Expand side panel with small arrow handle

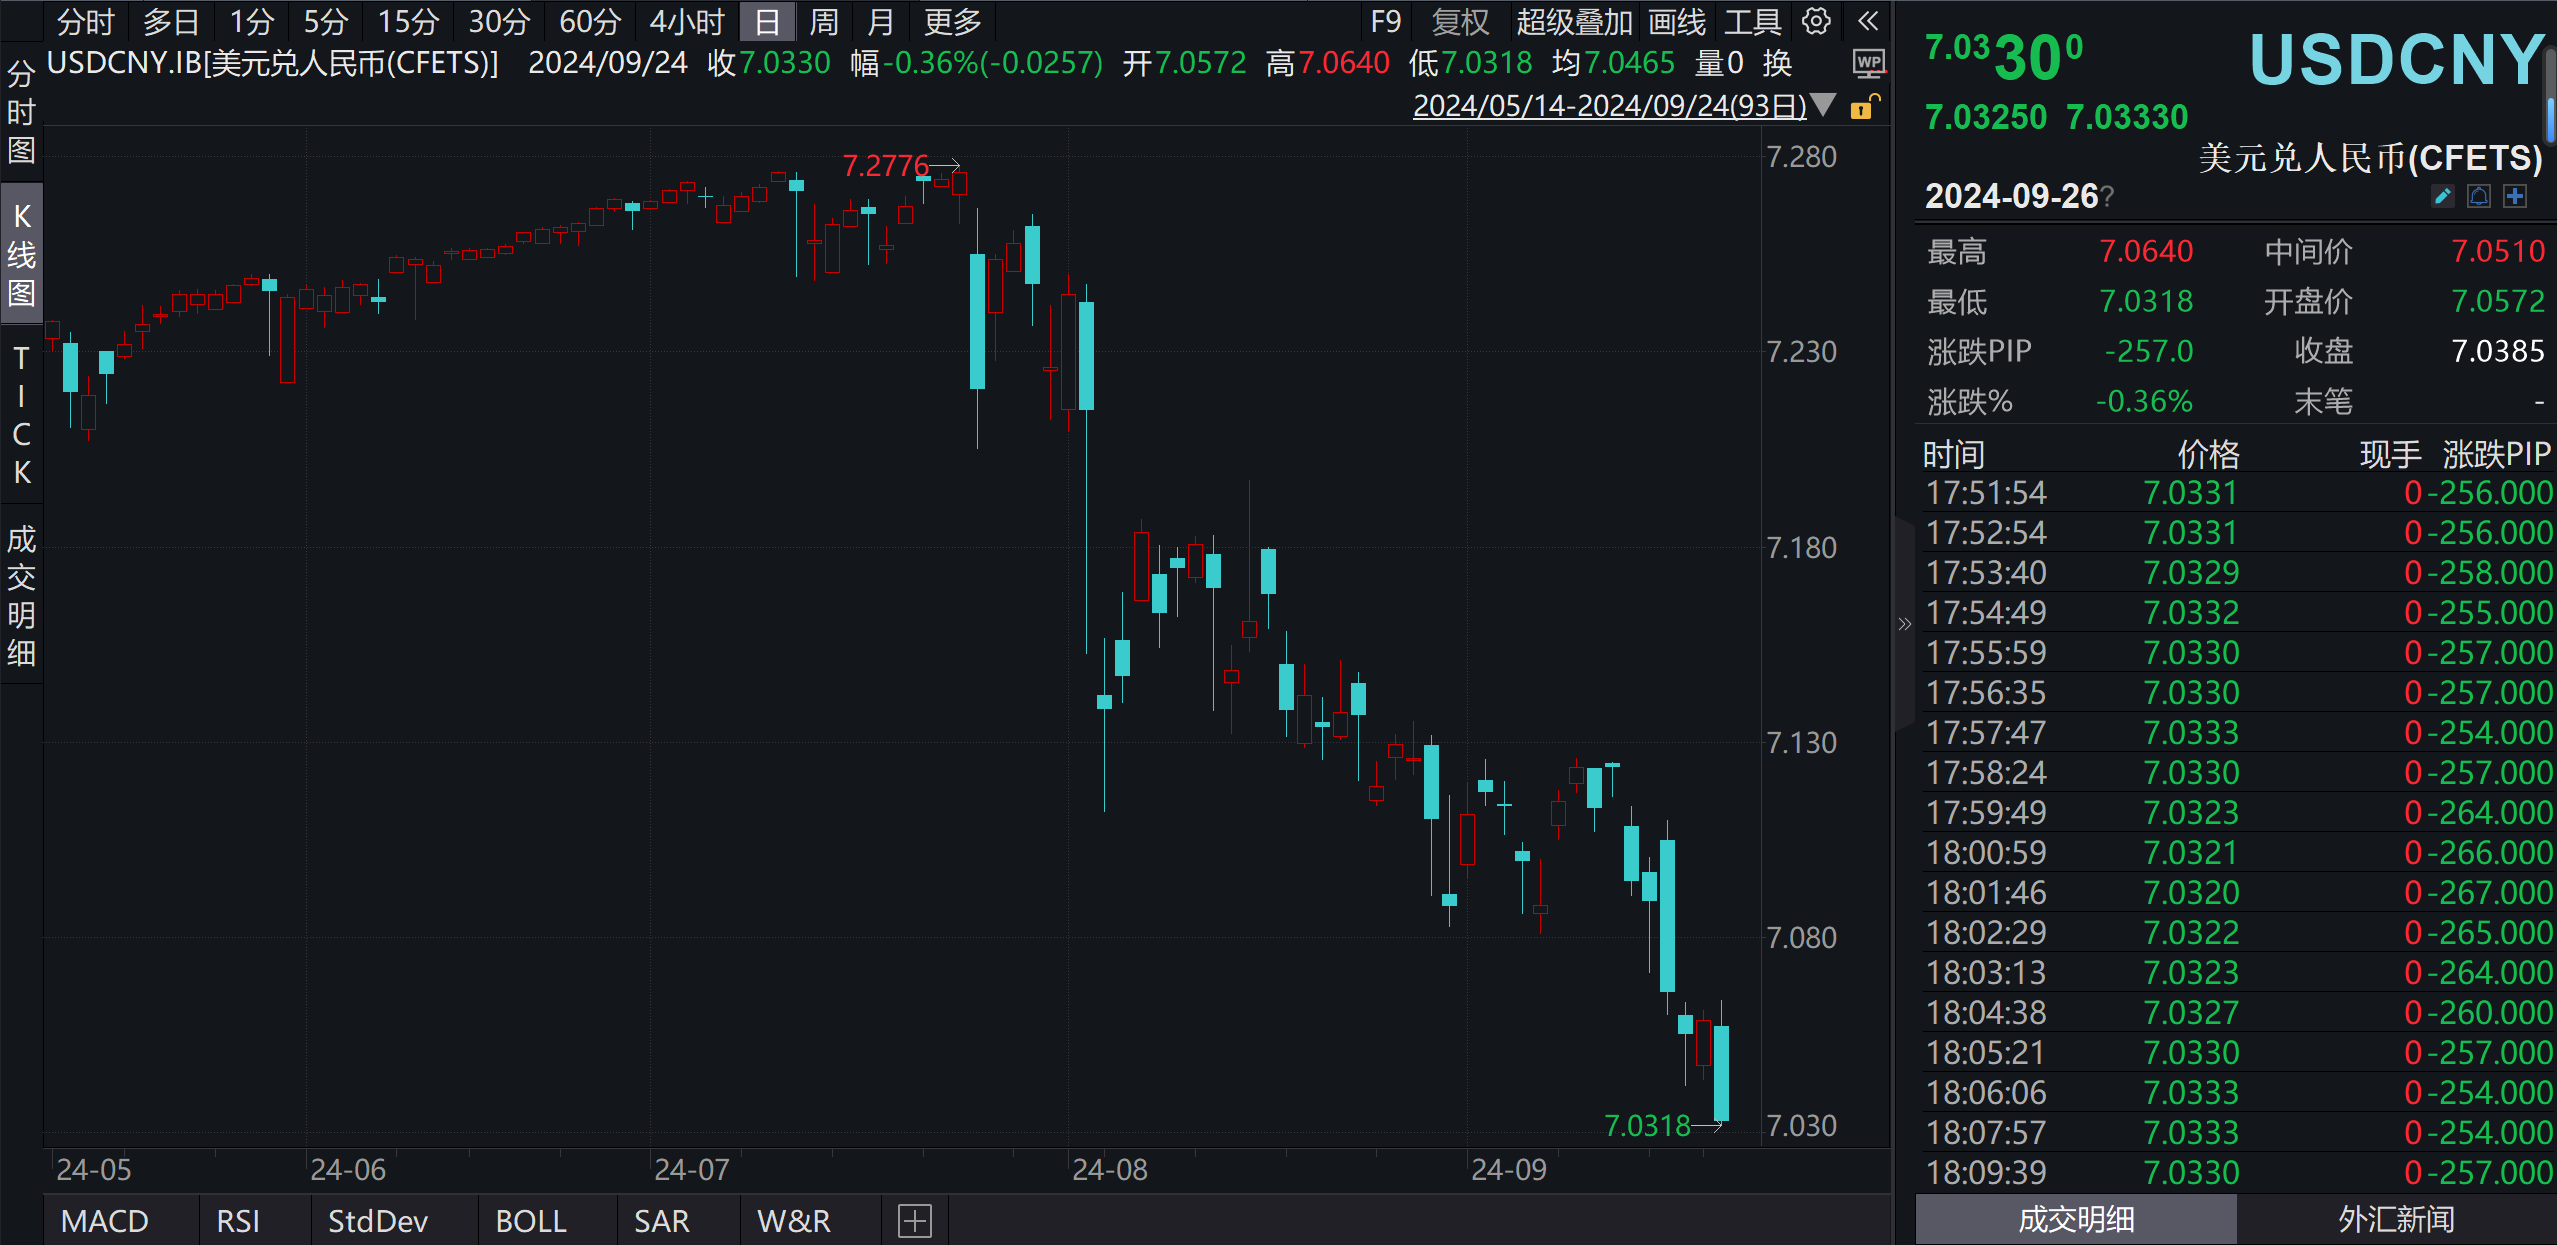click(1904, 624)
